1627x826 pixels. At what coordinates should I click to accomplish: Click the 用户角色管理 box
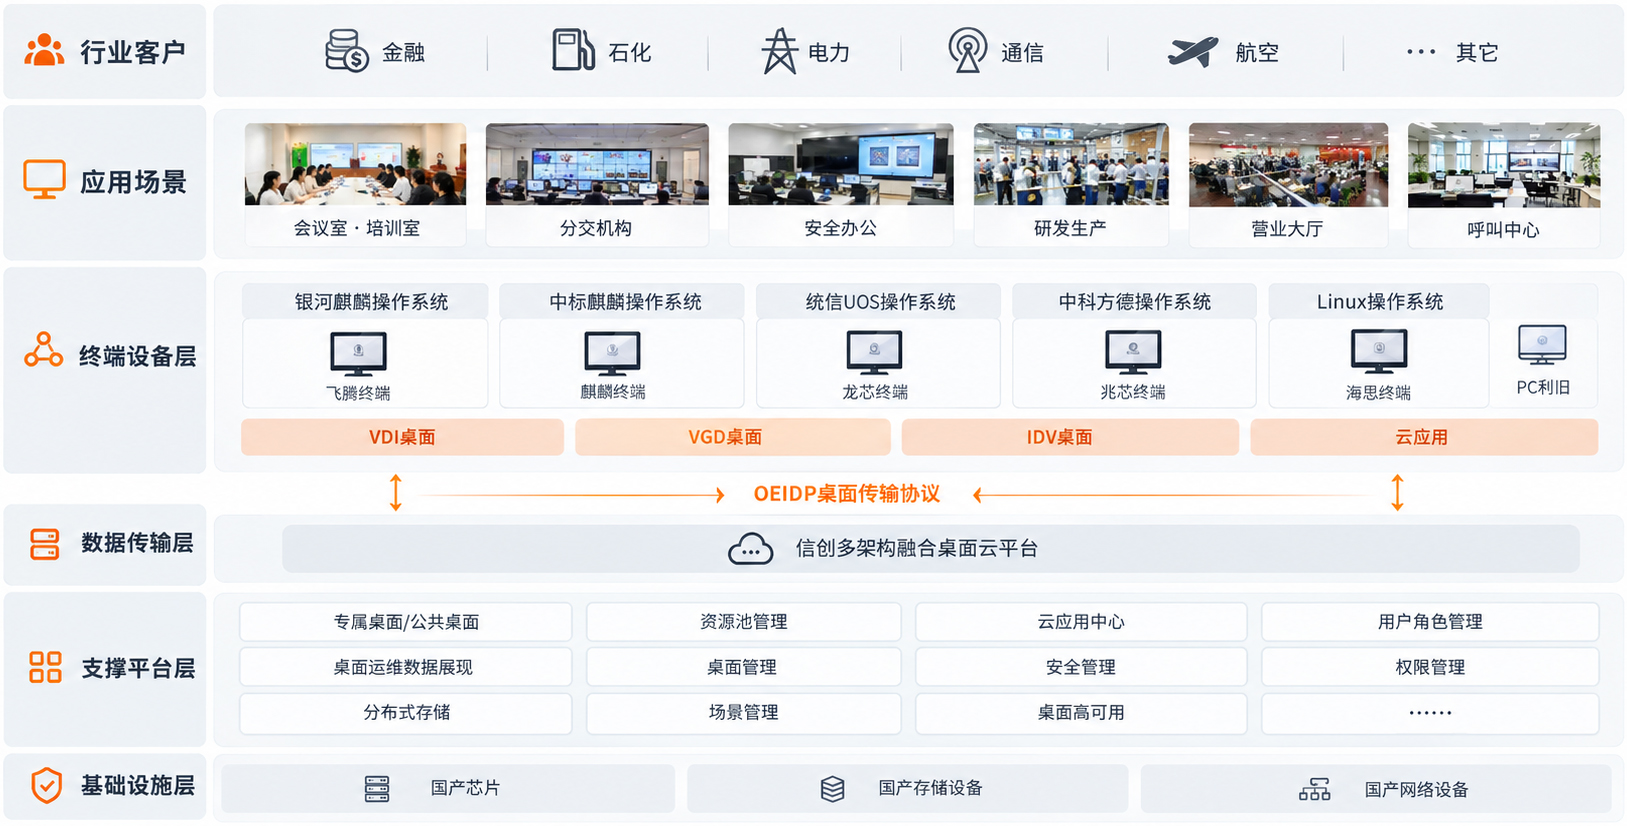click(1430, 621)
